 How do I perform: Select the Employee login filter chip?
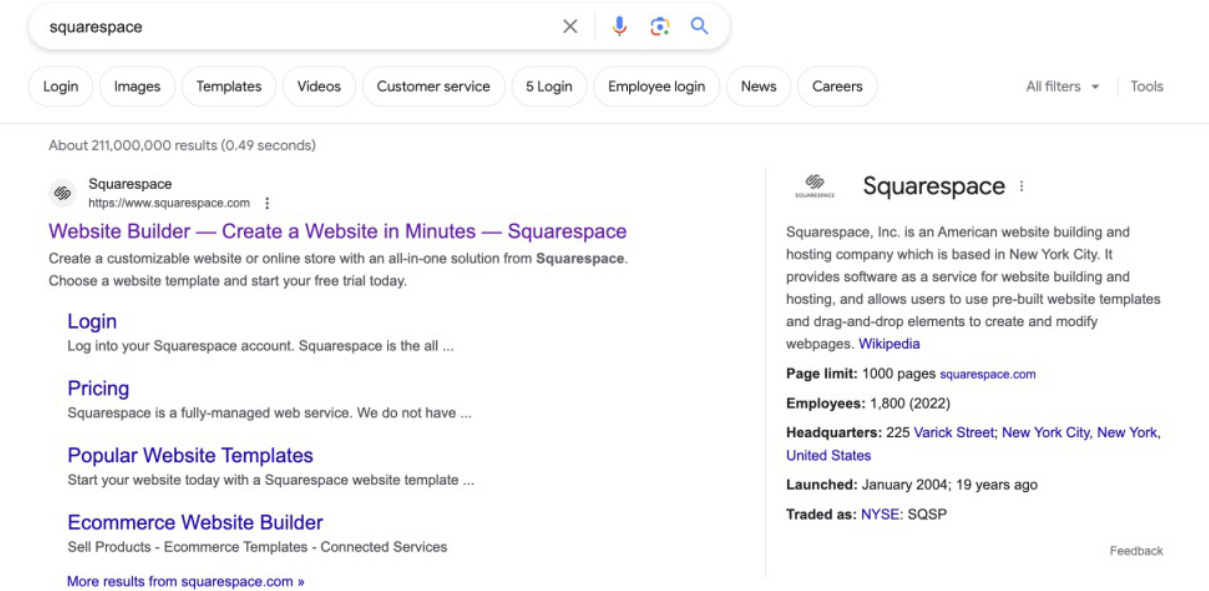coord(656,86)
